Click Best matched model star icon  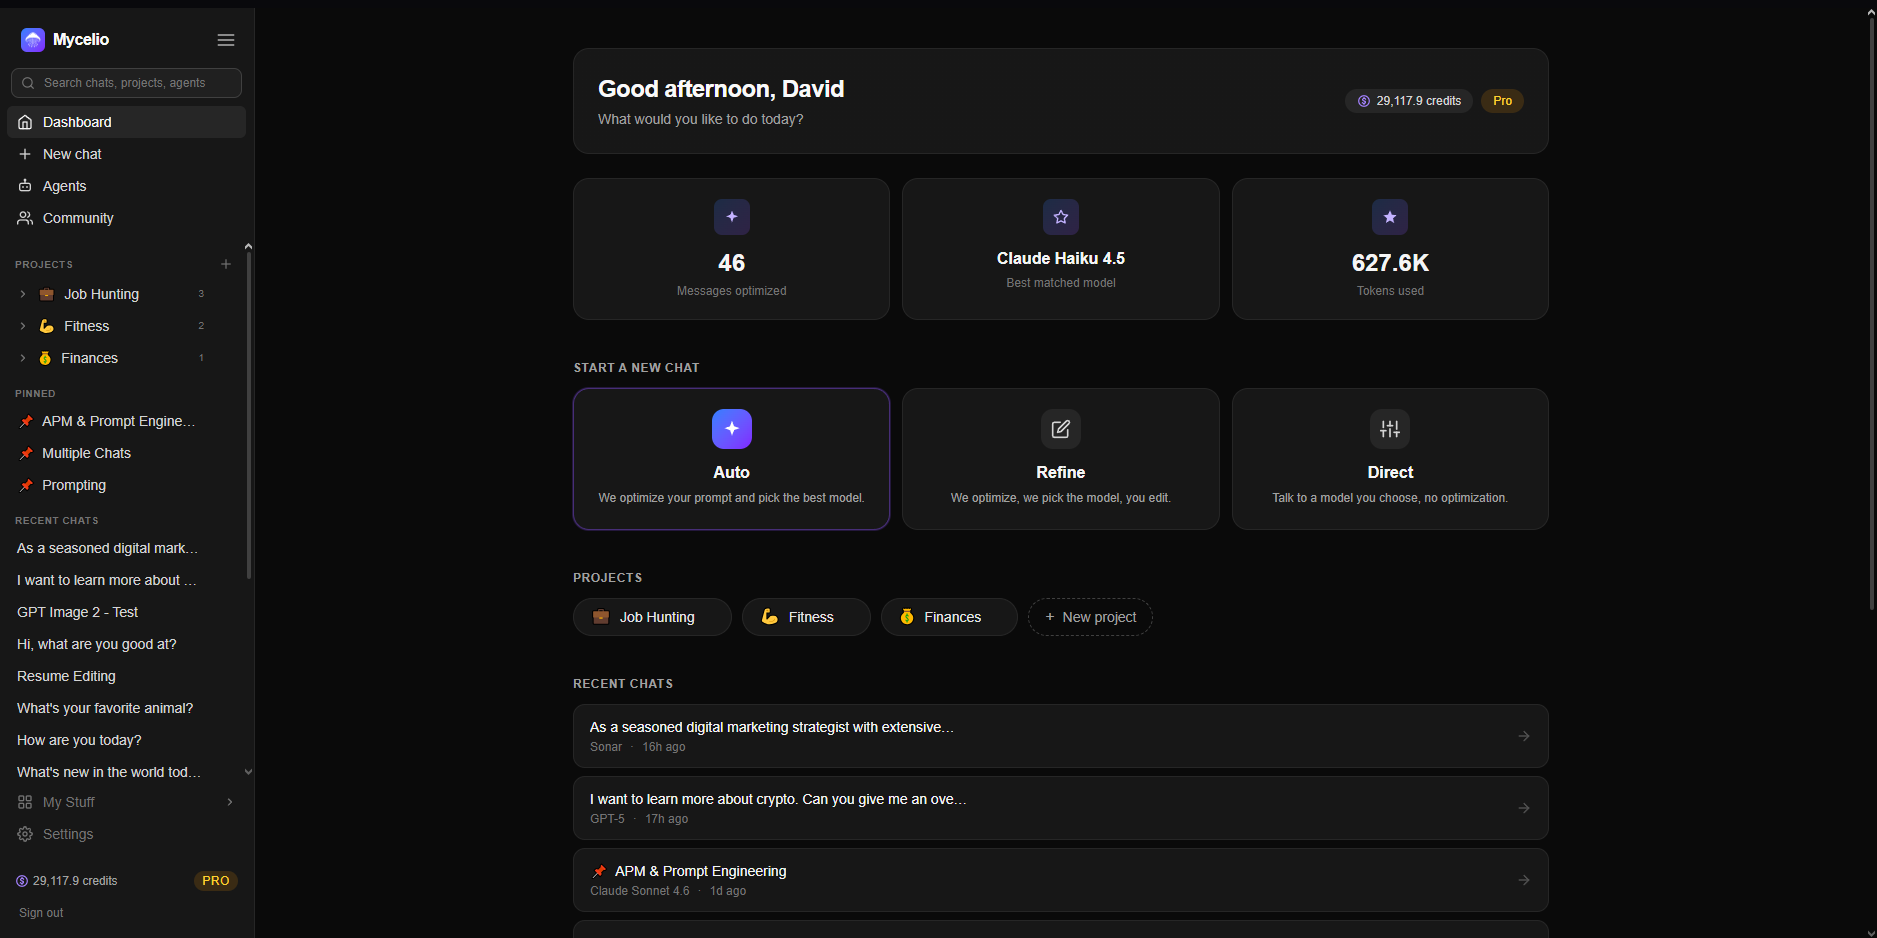[x=1061, y=217]
